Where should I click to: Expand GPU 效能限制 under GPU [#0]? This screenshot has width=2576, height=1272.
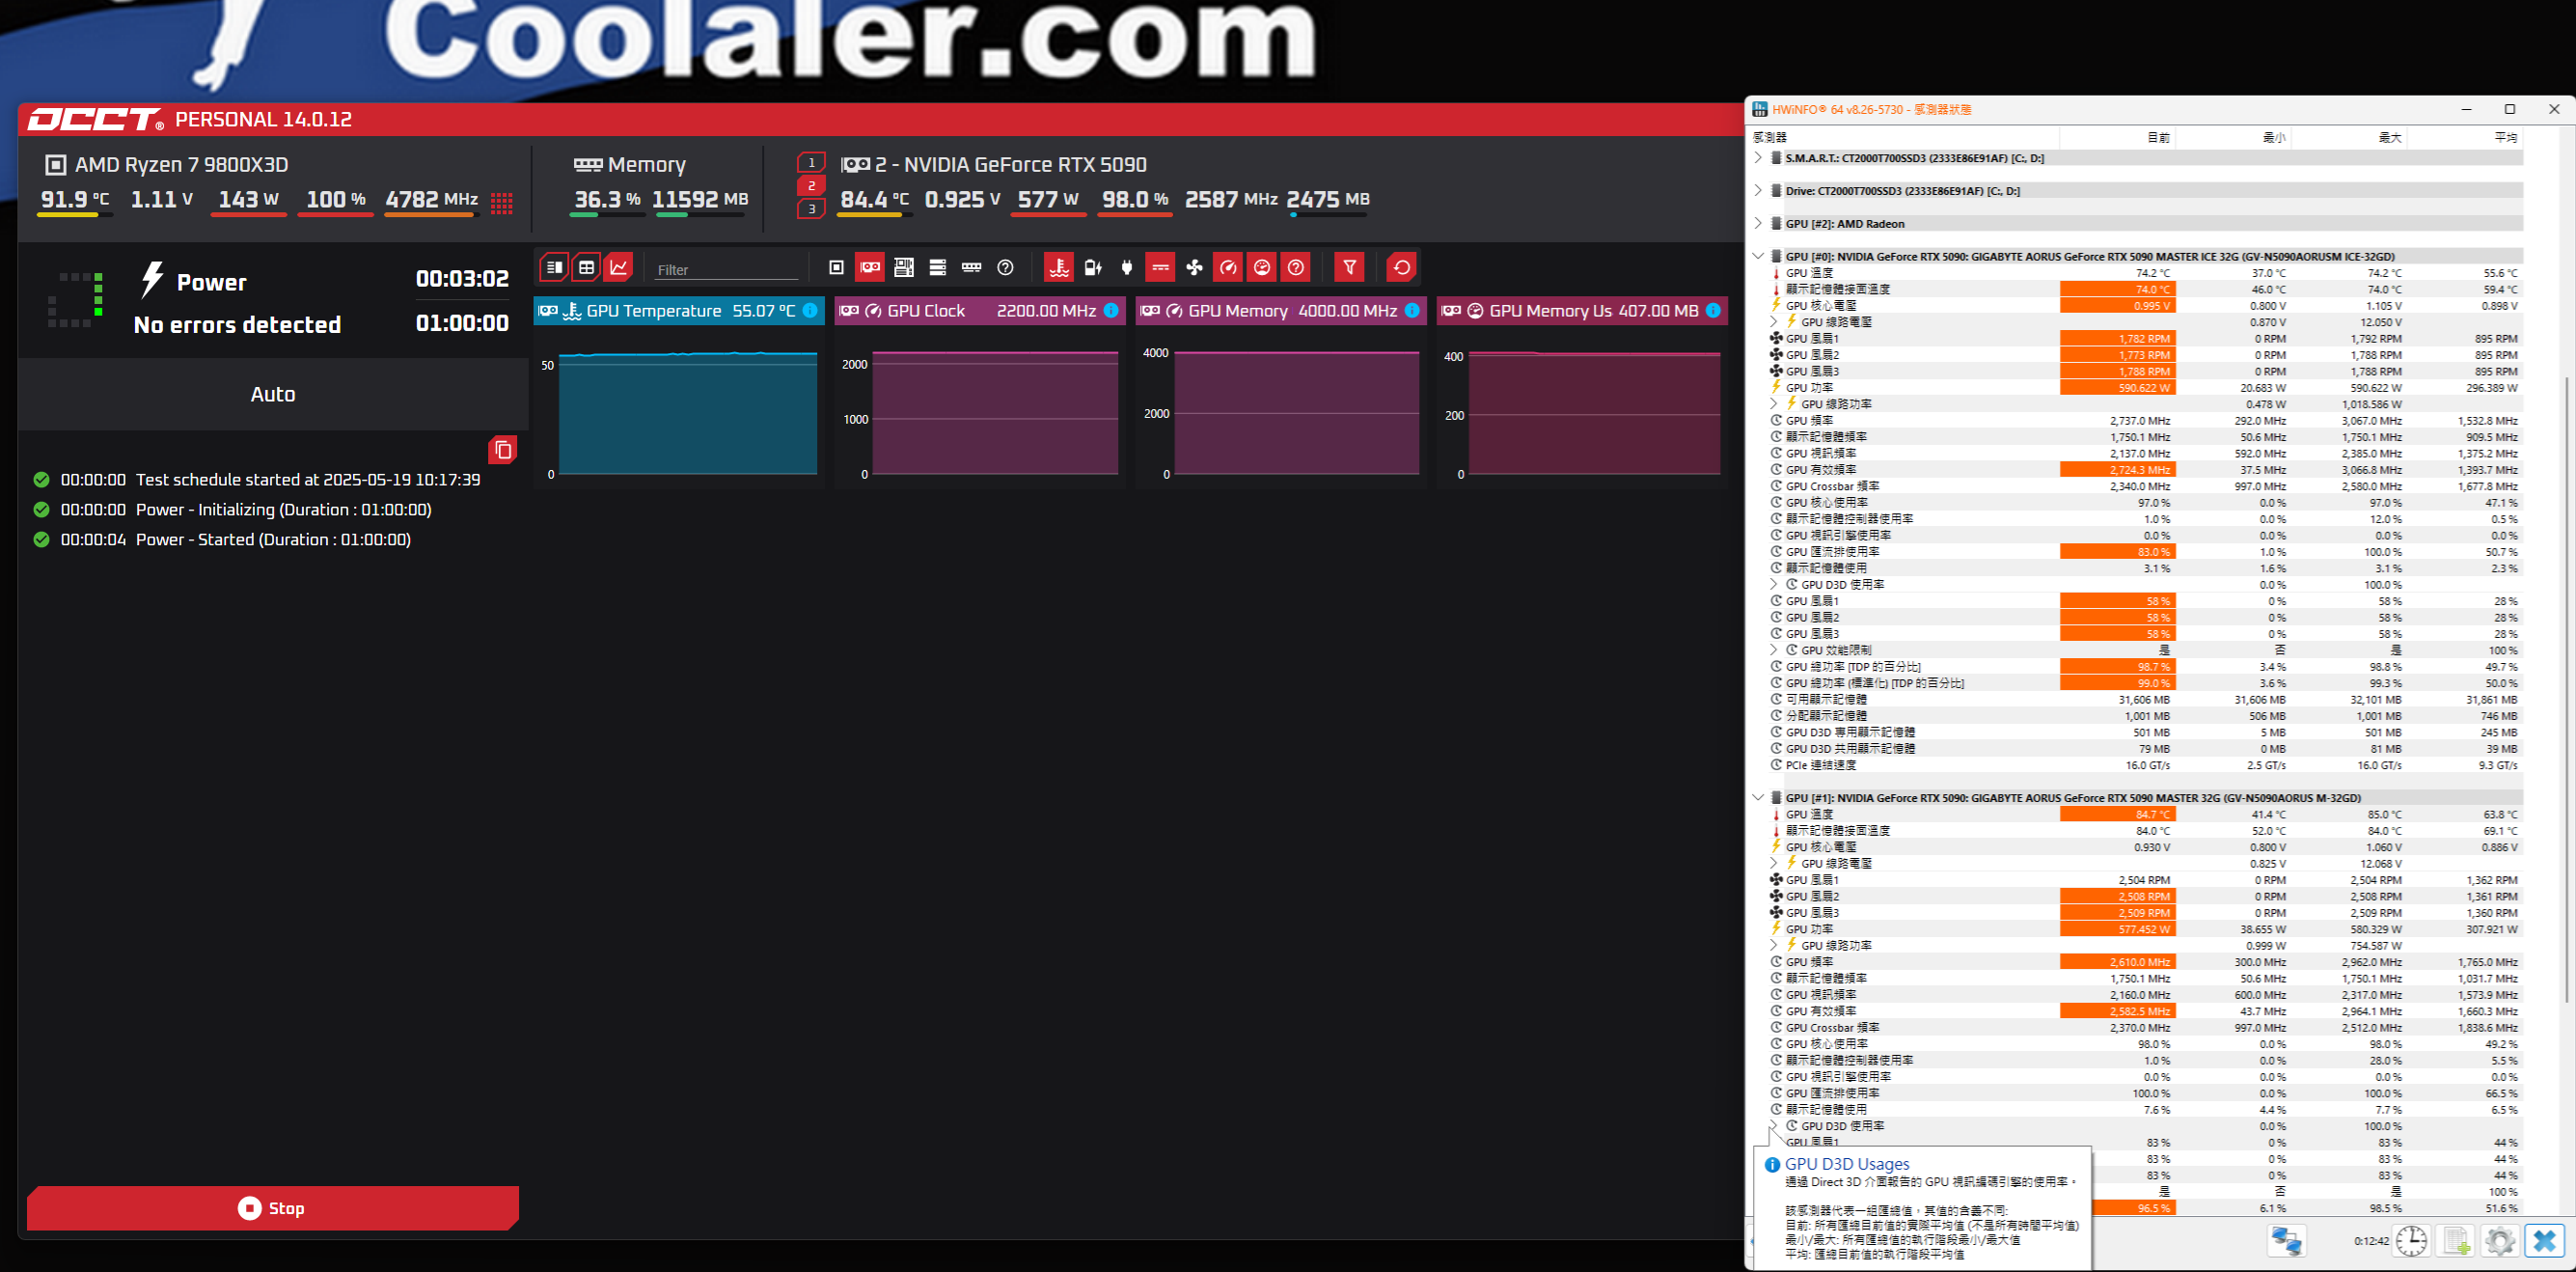1774,650
